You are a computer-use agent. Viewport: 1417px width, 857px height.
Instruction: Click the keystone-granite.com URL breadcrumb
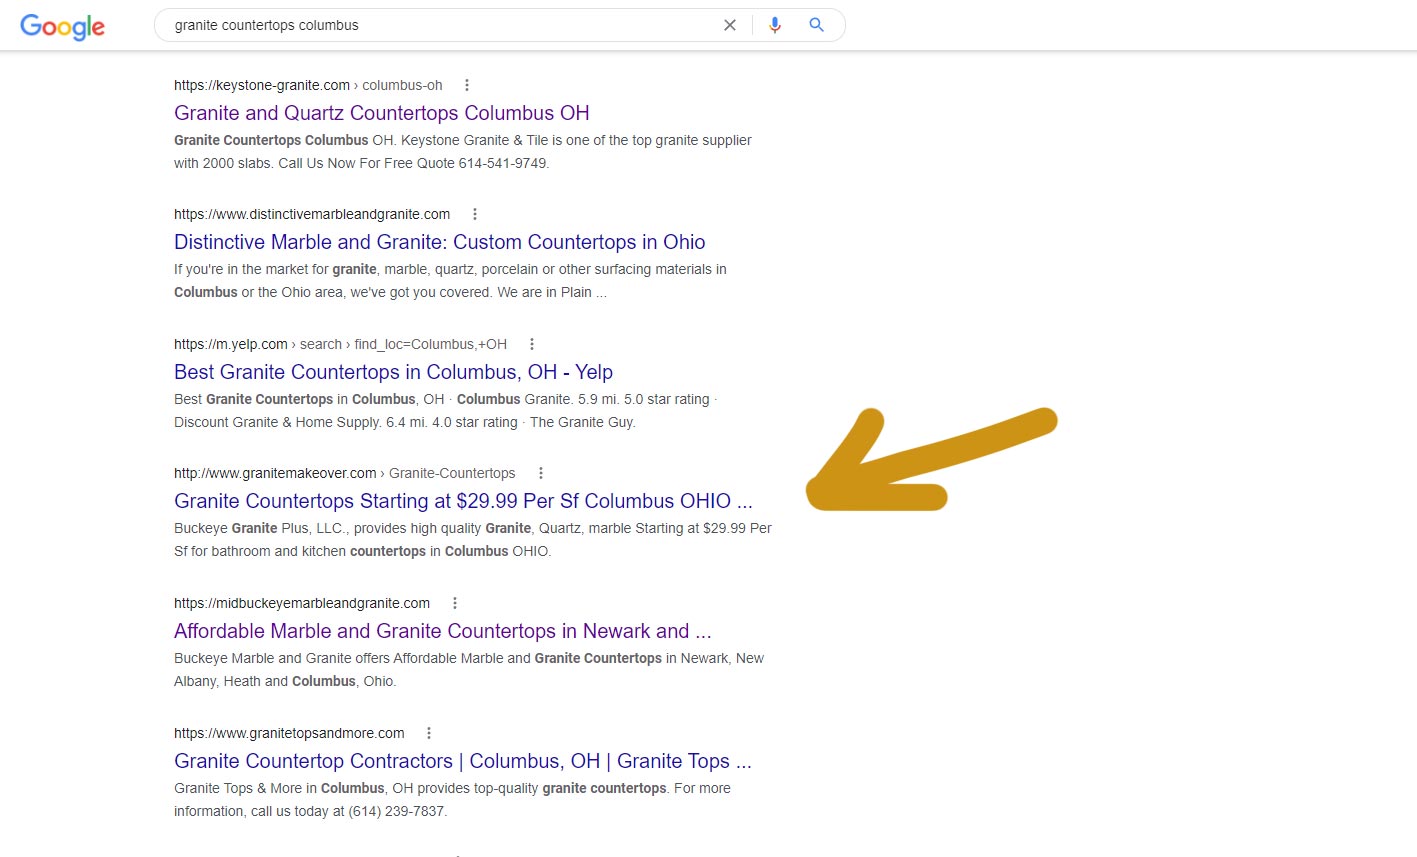pos(308,85)
